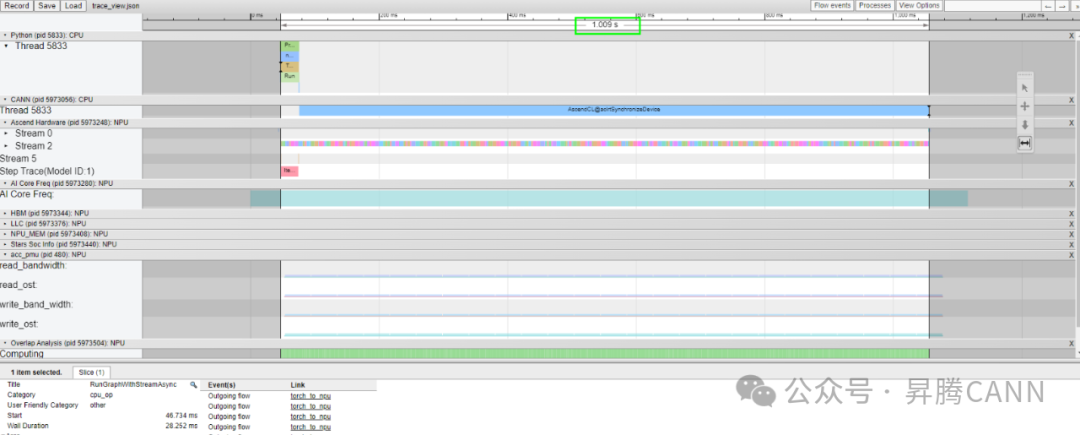Collapse the Ascend Hardware process group
The width and height of the screenshot is (1080, 435).
point(6,123)
